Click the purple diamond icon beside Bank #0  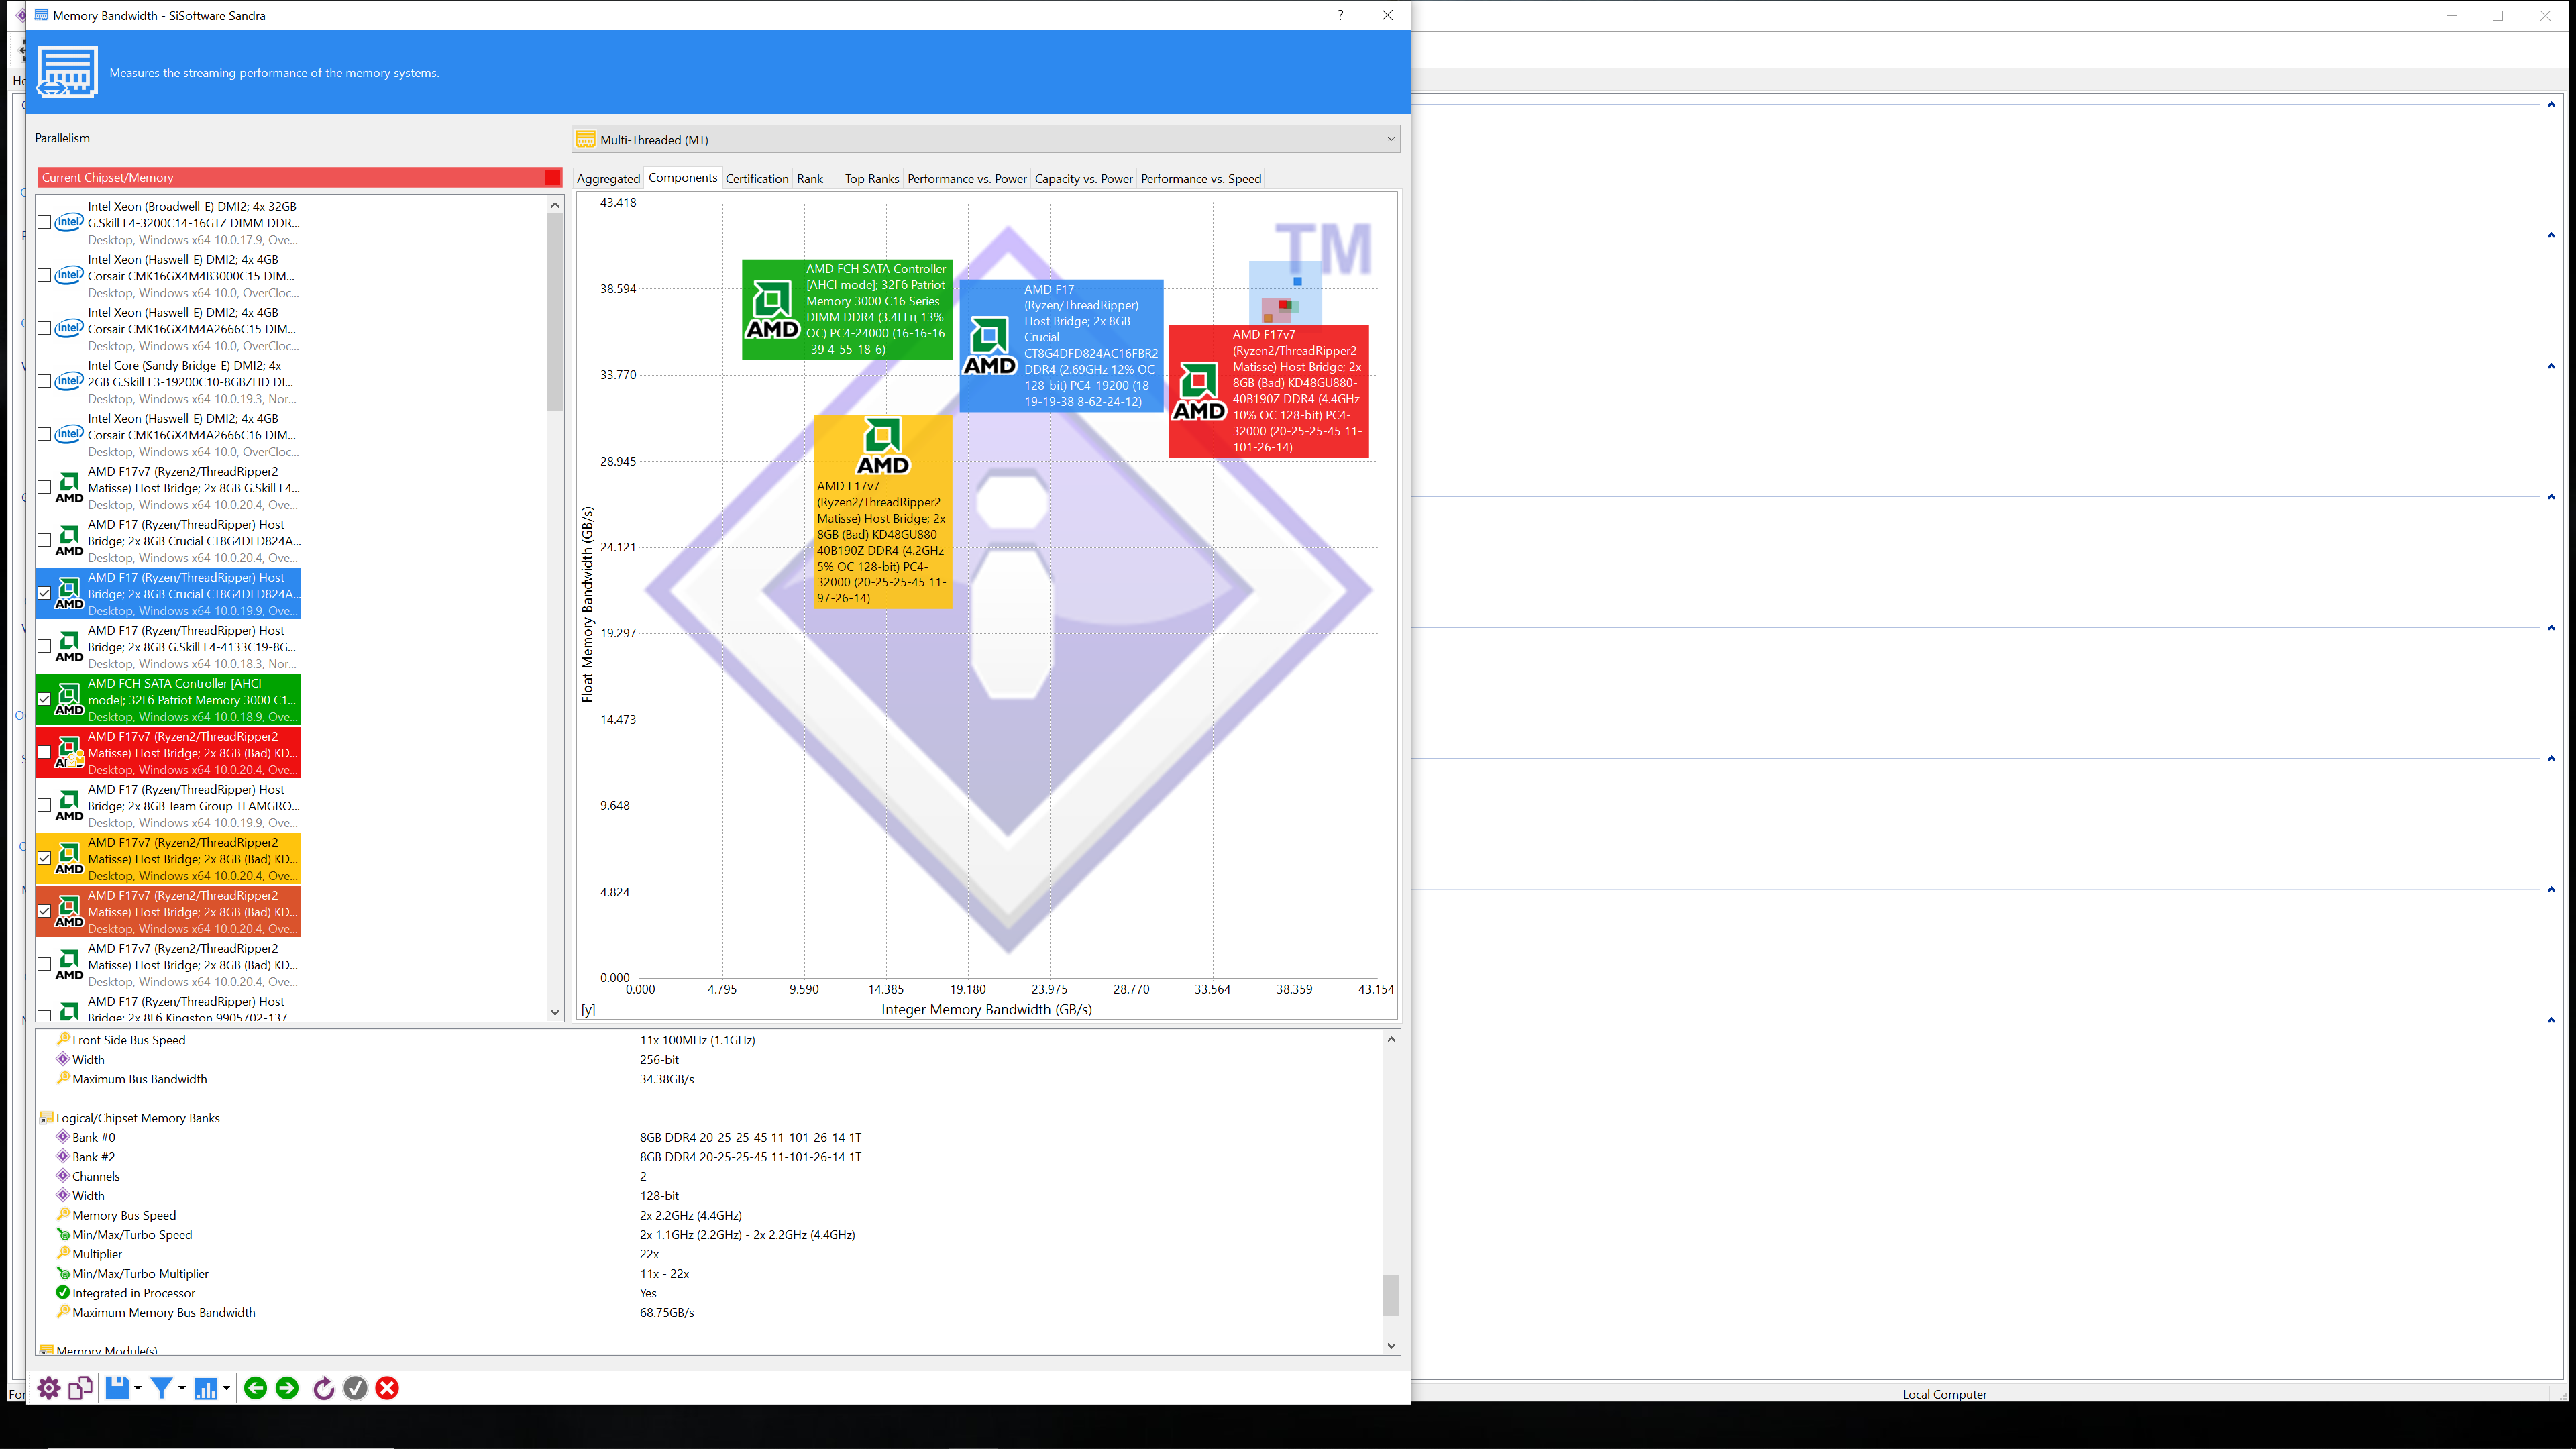click(63, 1137)
